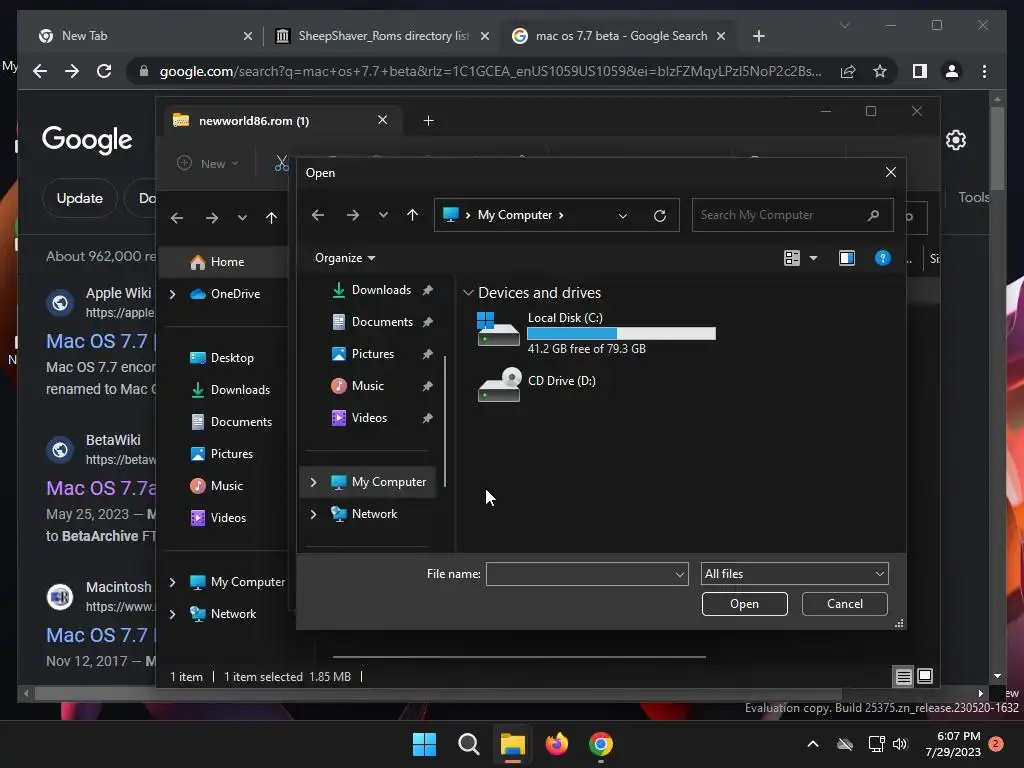Open the All files type dropdown
Screen dimensions: 1024x768
[x=794, y=574]
